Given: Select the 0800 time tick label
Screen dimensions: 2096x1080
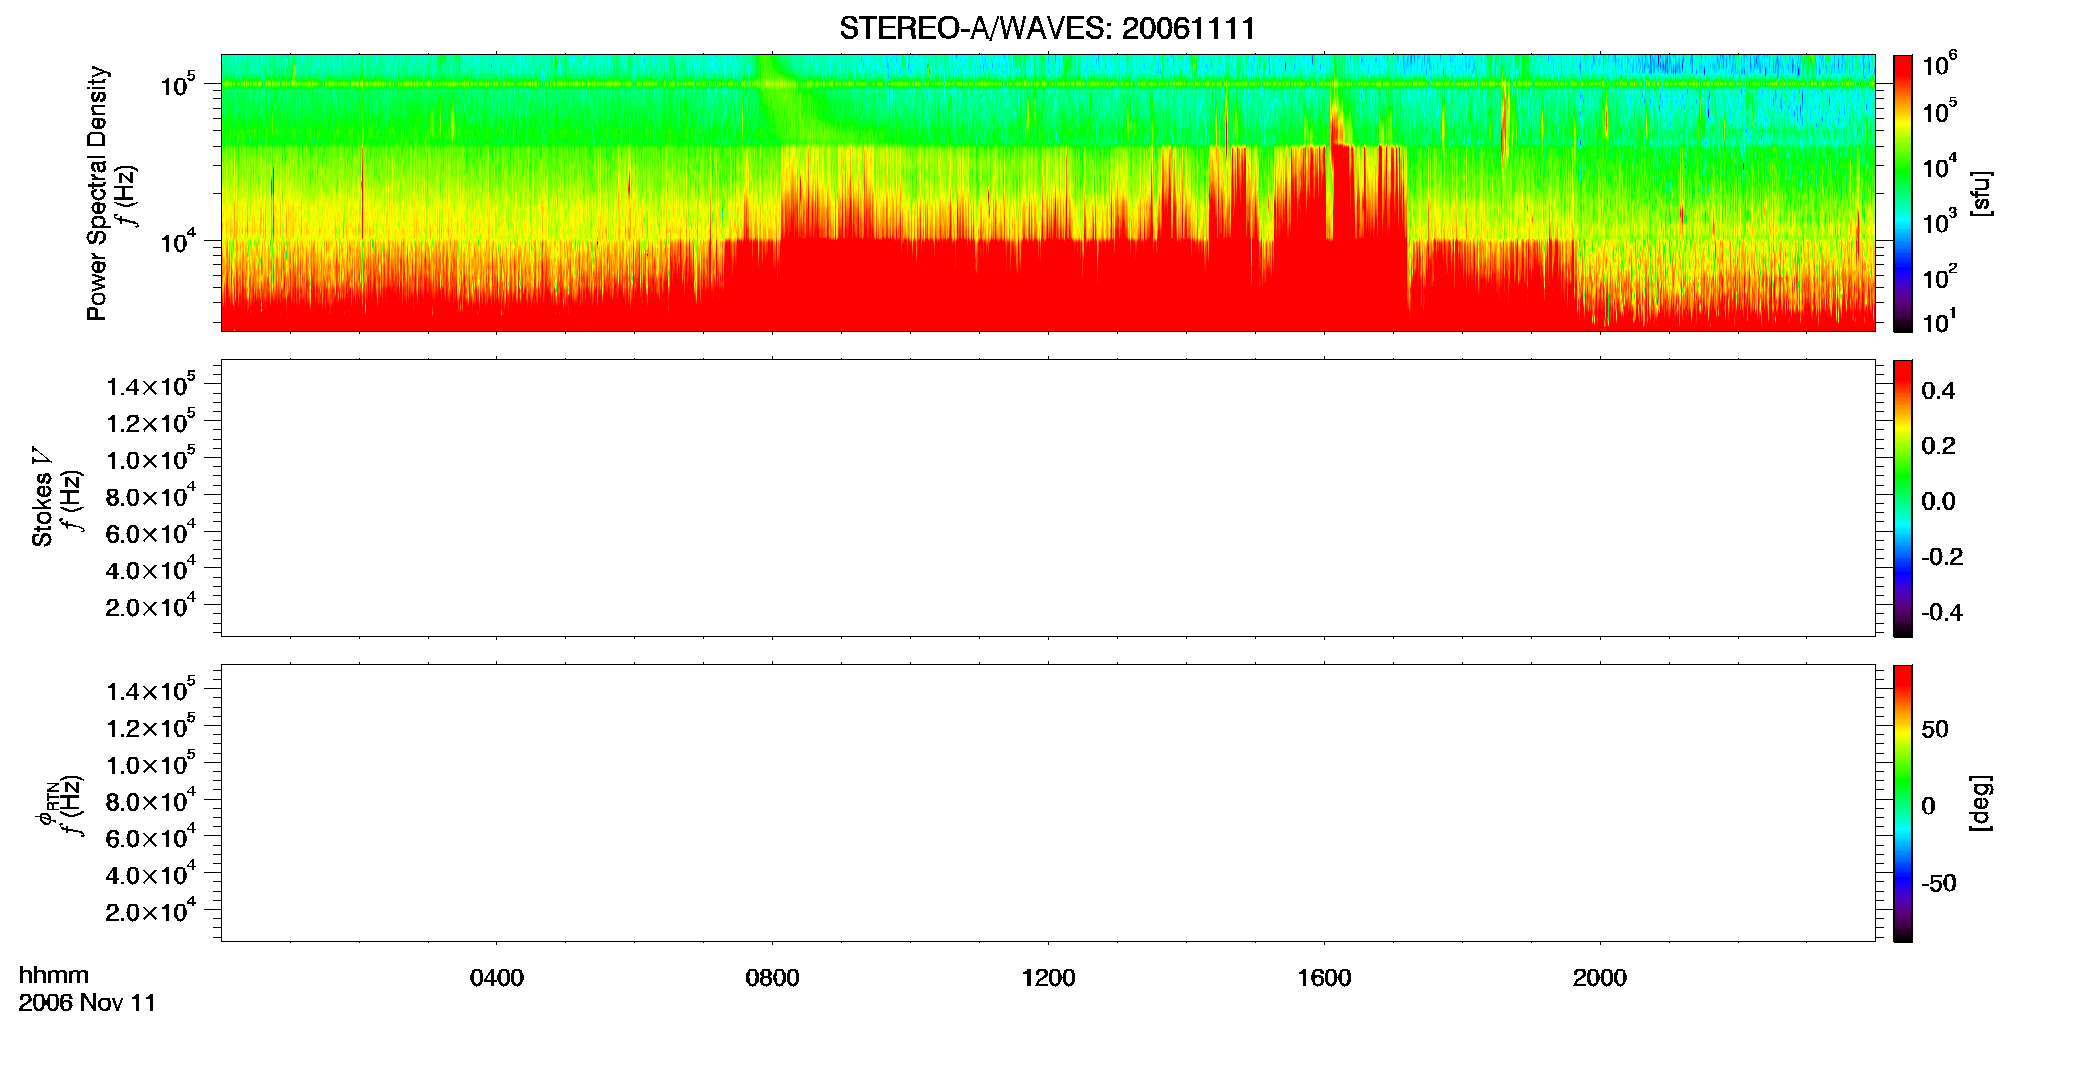Looking at the screenshot, I should coord(772,977).
